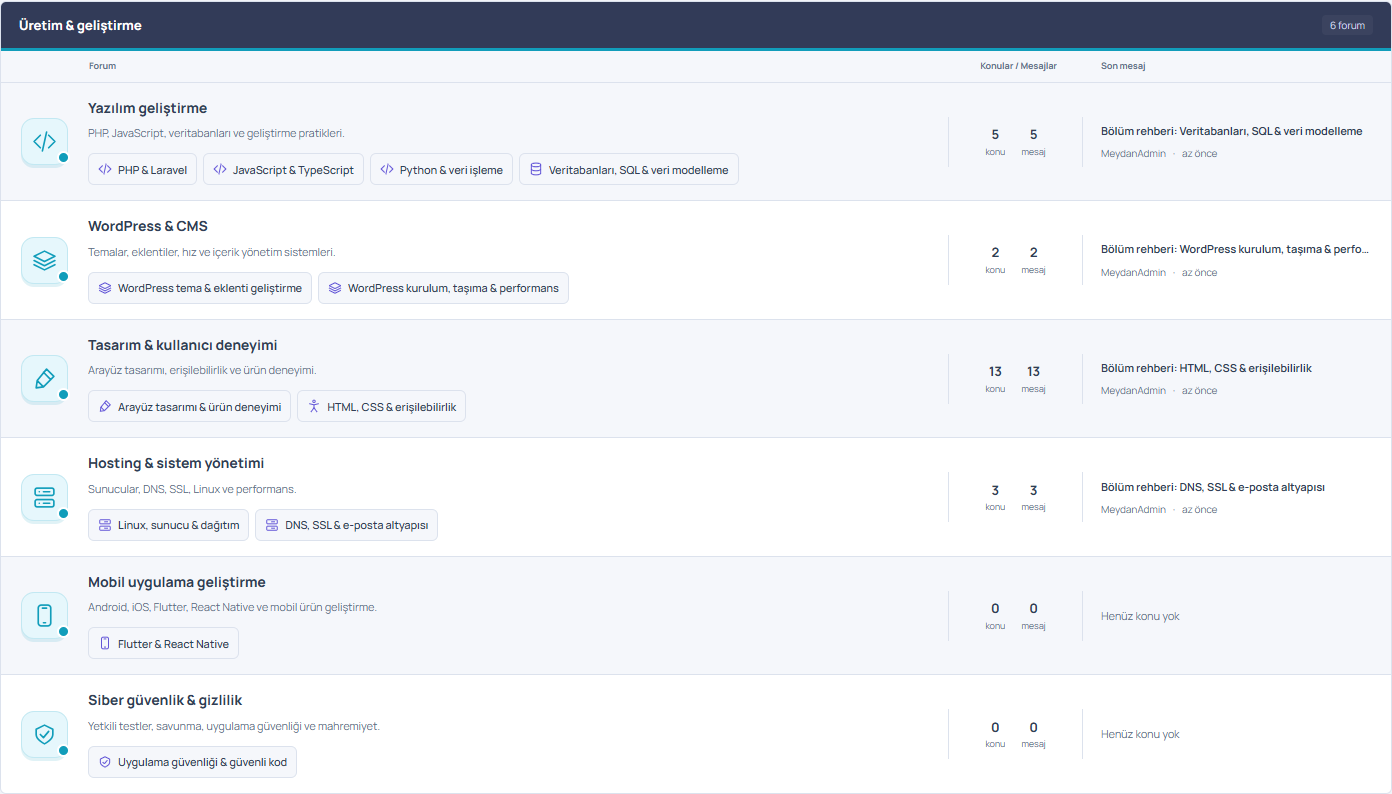The height and width of the screenshot is (794, 1392).
Task: Open HTML, CSS & erişilebilirlik subforum chip
Action: (x=381, y=406)
